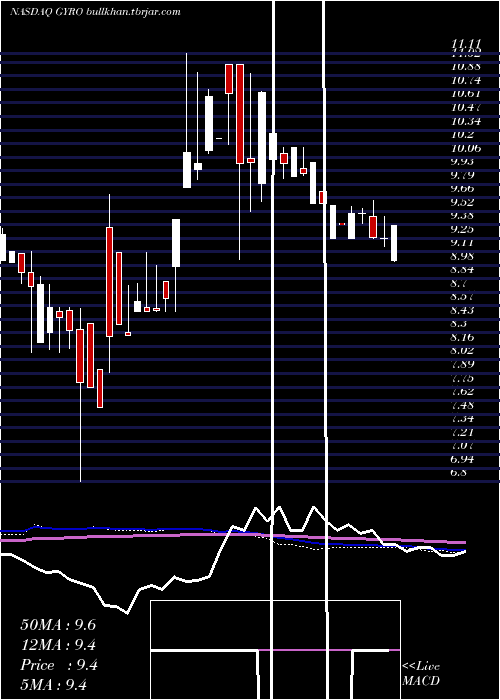Click the 7.48 axis label
This screenshot has height=700, width=500.
[462, 405]
